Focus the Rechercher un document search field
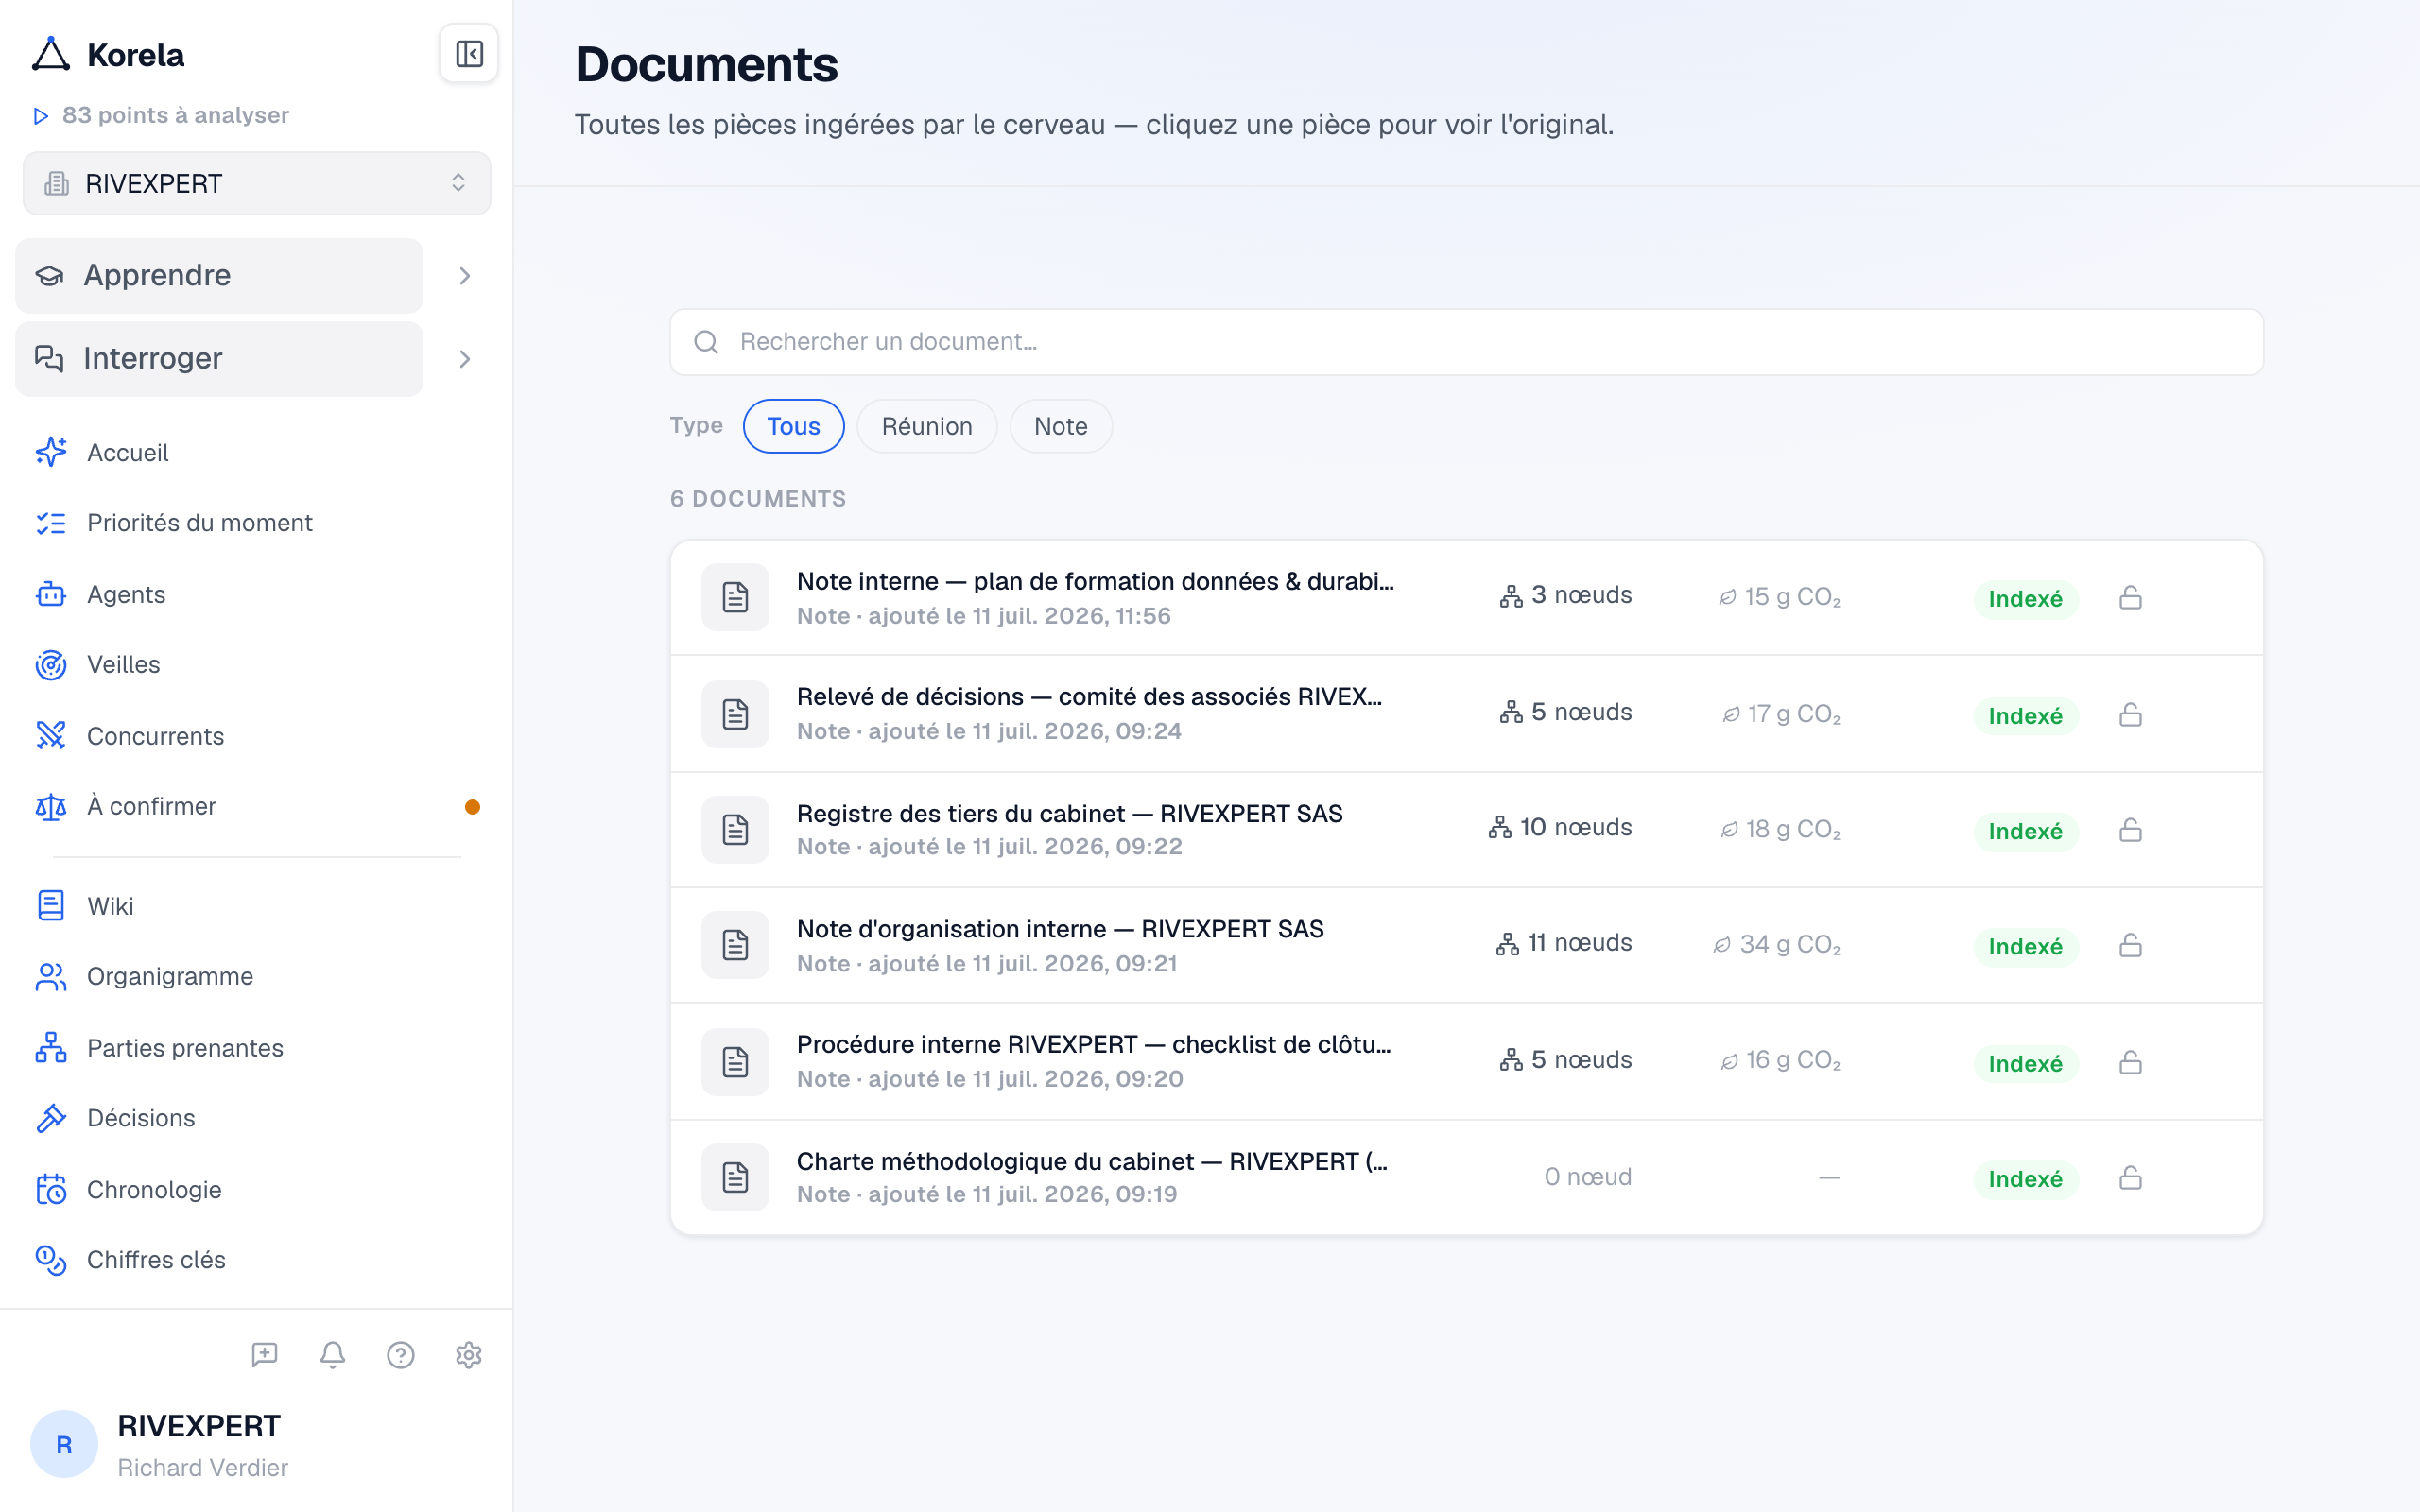 point(1466,342)
